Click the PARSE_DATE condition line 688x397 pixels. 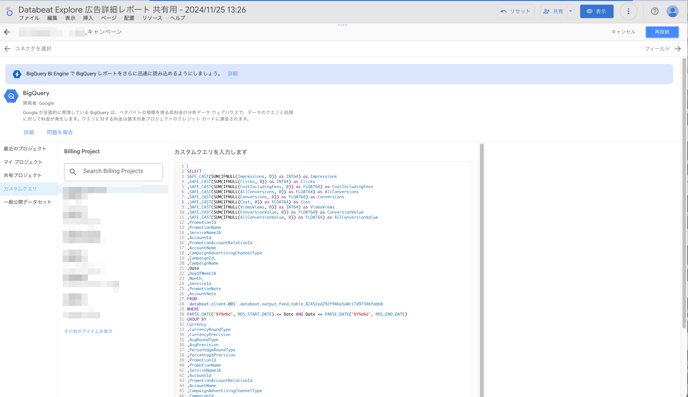[x=297, y=314]
